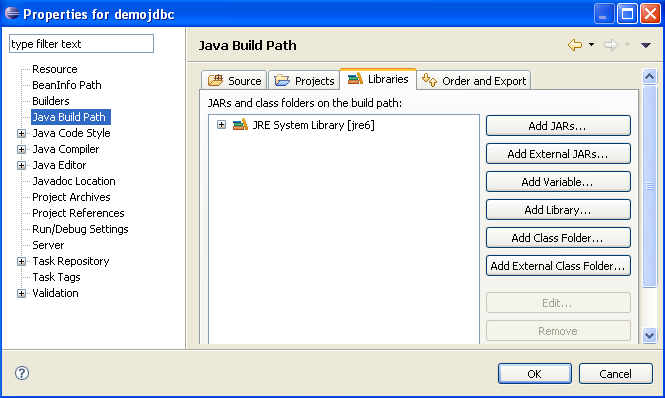
Task: Select Builders in the tree
Action: coord(50,101)
